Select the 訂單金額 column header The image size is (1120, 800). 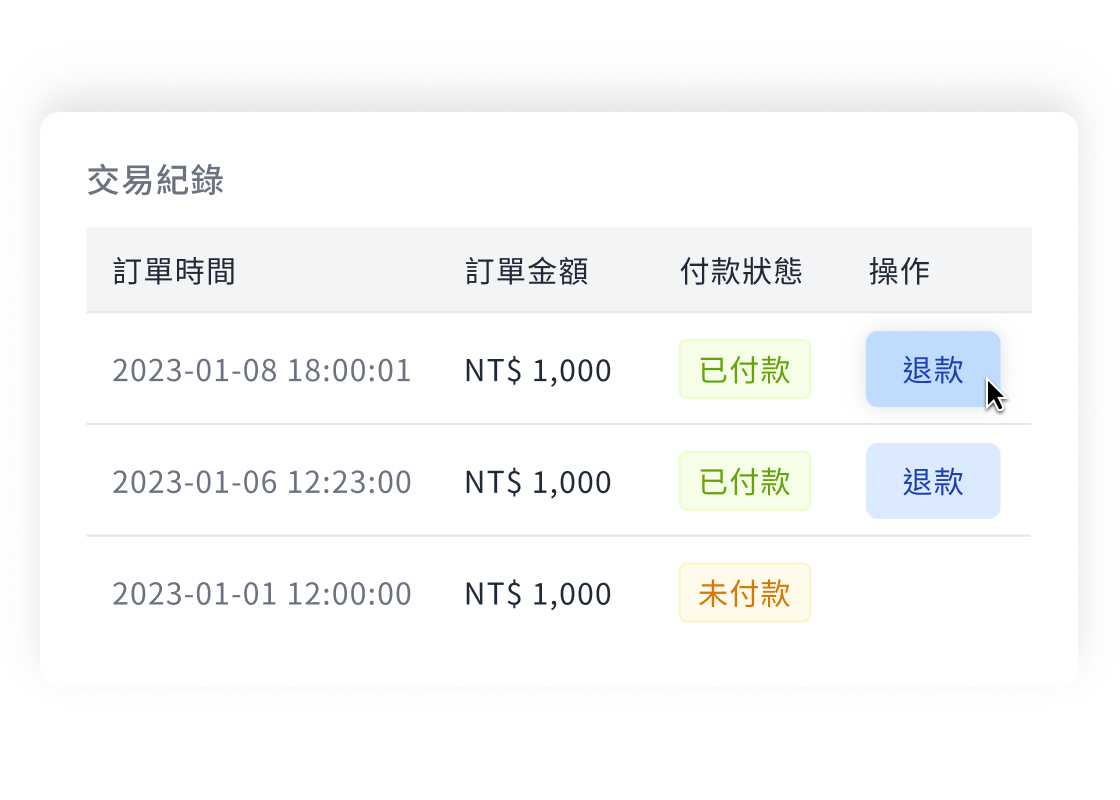pos(526,271)
